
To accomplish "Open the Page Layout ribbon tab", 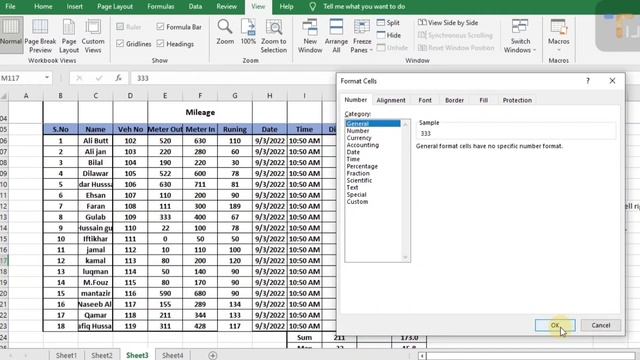I will 115,7.
